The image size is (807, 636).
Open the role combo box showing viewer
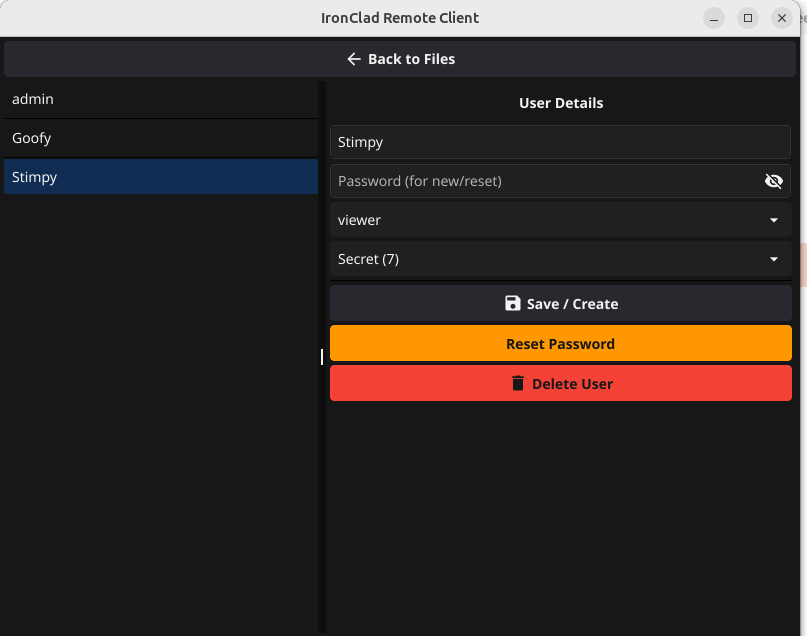pyautogui.click(x=550, y=220)
